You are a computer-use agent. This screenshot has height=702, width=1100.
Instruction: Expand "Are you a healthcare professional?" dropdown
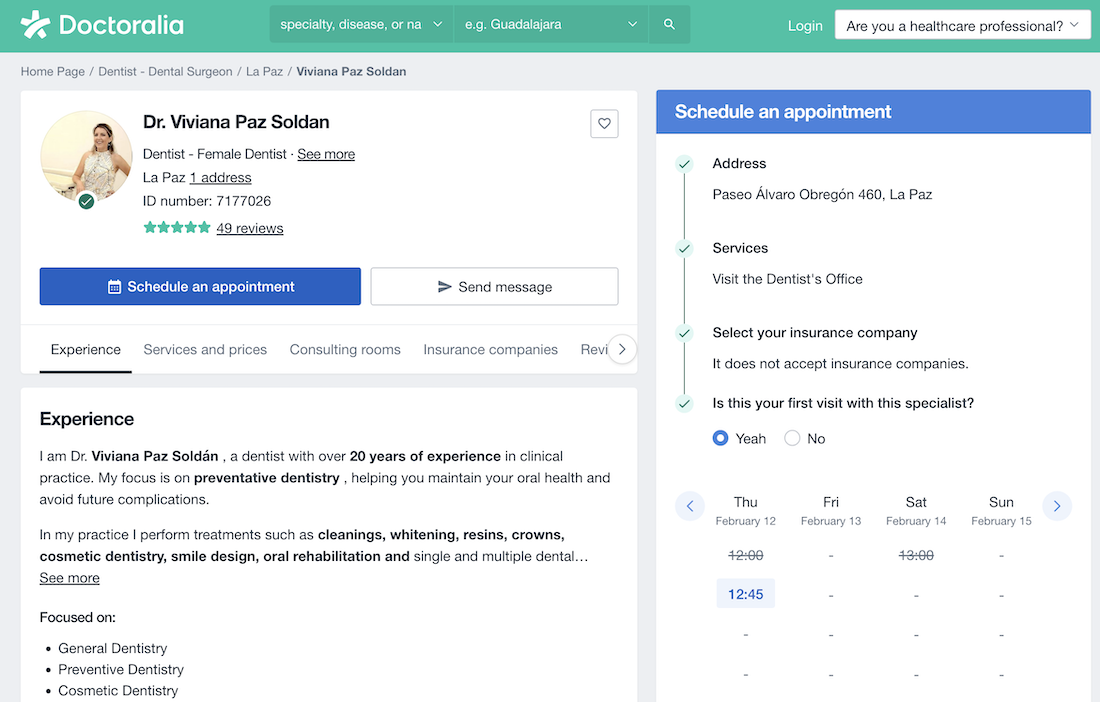(x=962, y=26)
